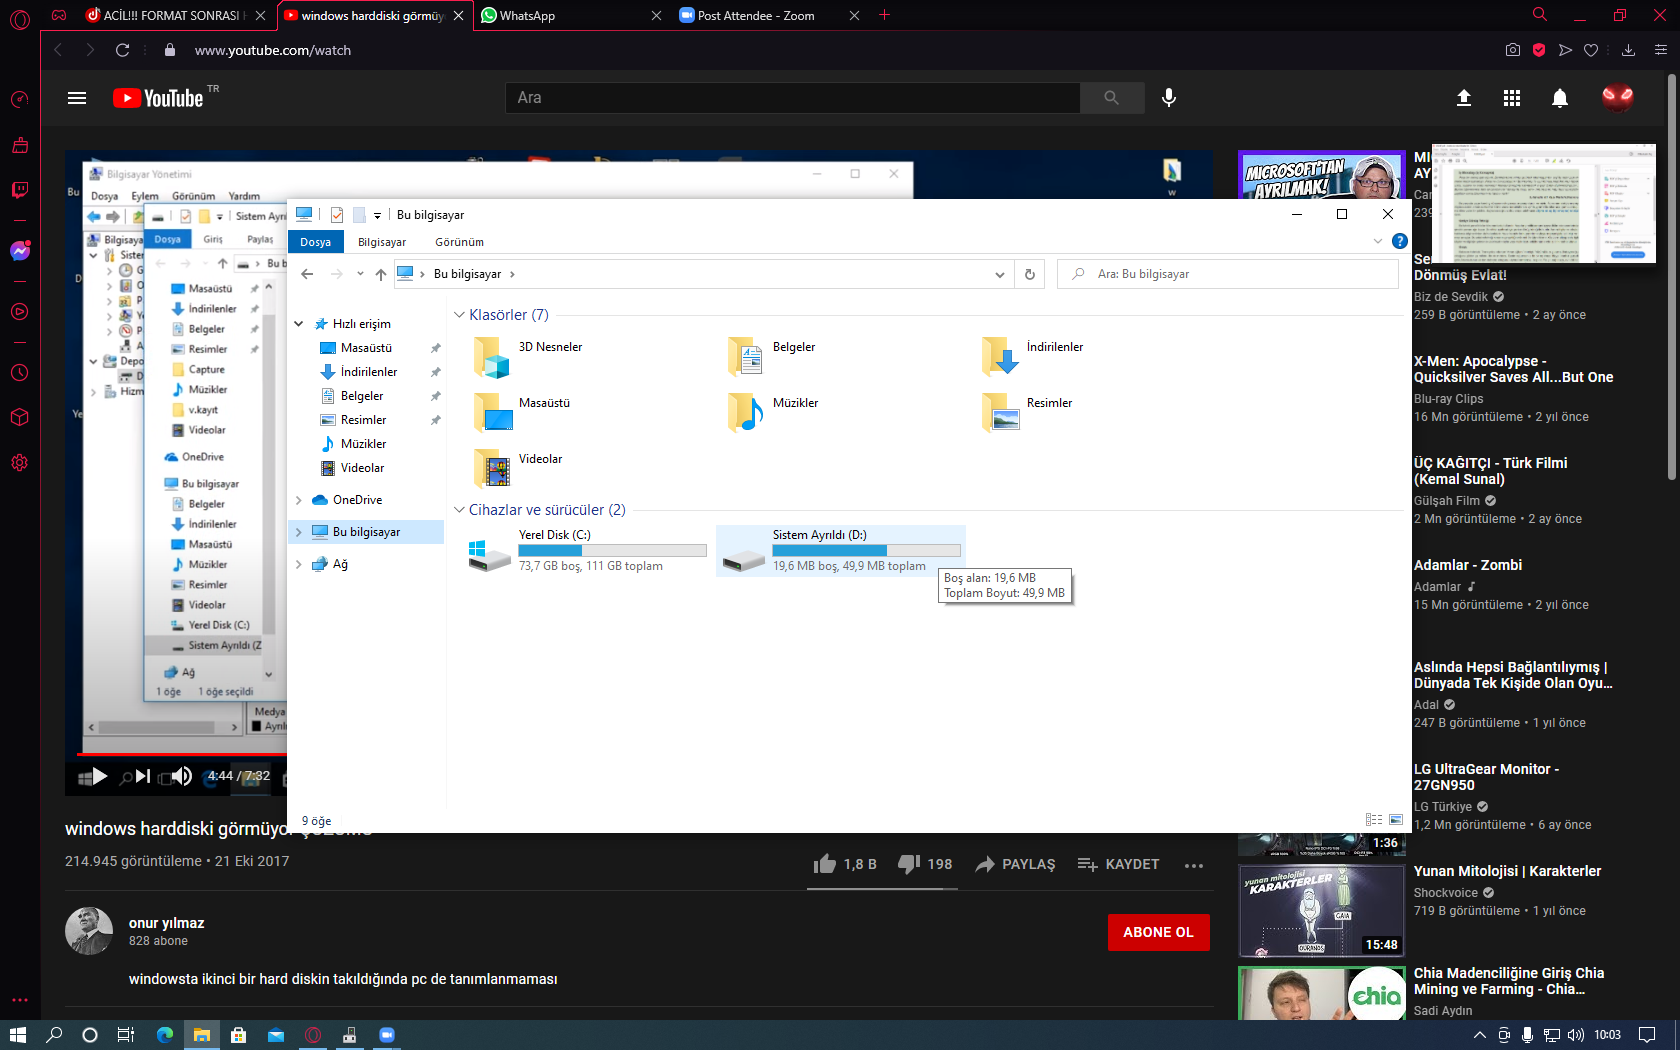Open Yunan Mitolojisi Karakterler video title
1680x1050 pixels.
(1507, 871)
